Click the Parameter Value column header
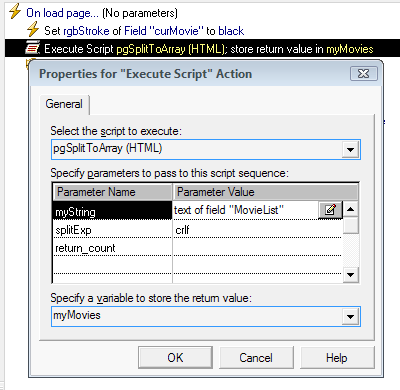The image size is (400, 390). pos(265,192)
